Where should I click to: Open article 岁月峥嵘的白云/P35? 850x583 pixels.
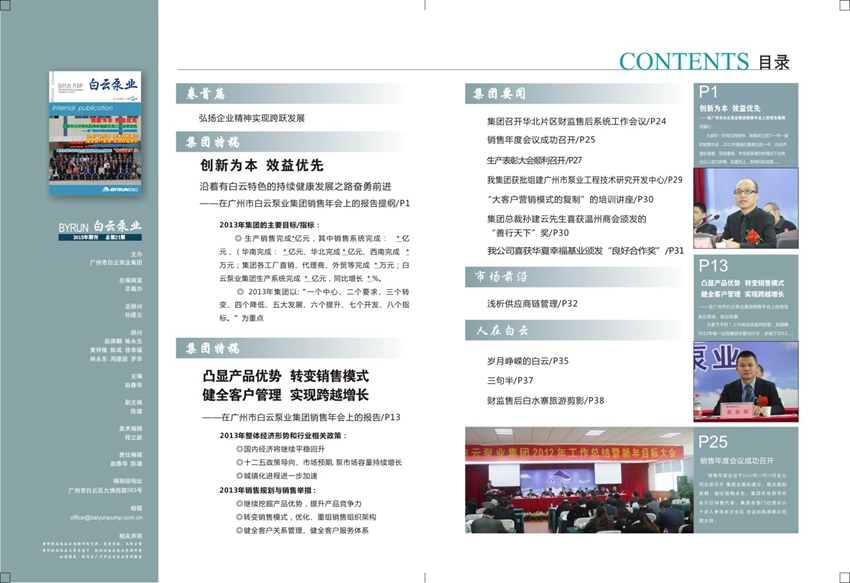(x=527, y=360)
